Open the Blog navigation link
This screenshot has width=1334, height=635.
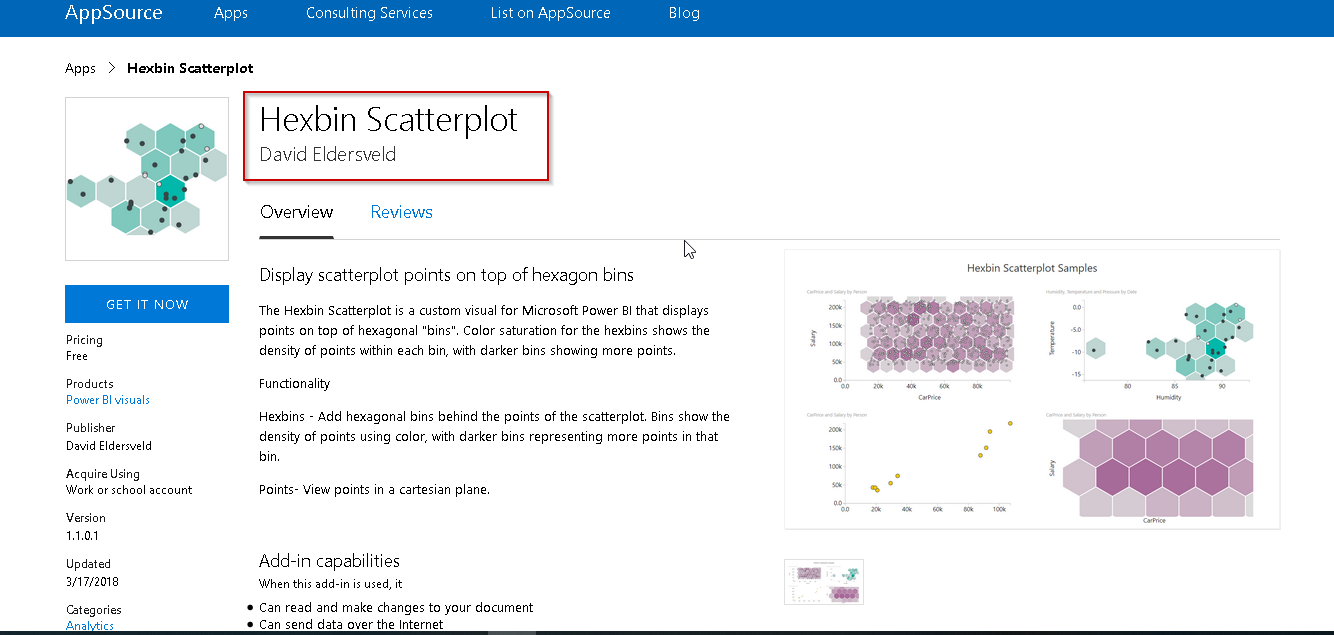tap(684, 13)
